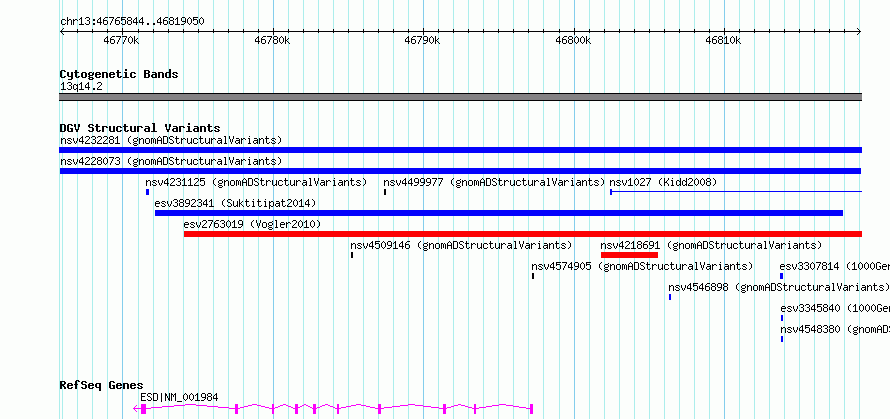
Task: Click the nsv4232281 blue variant bar
Action: point(460,150)
